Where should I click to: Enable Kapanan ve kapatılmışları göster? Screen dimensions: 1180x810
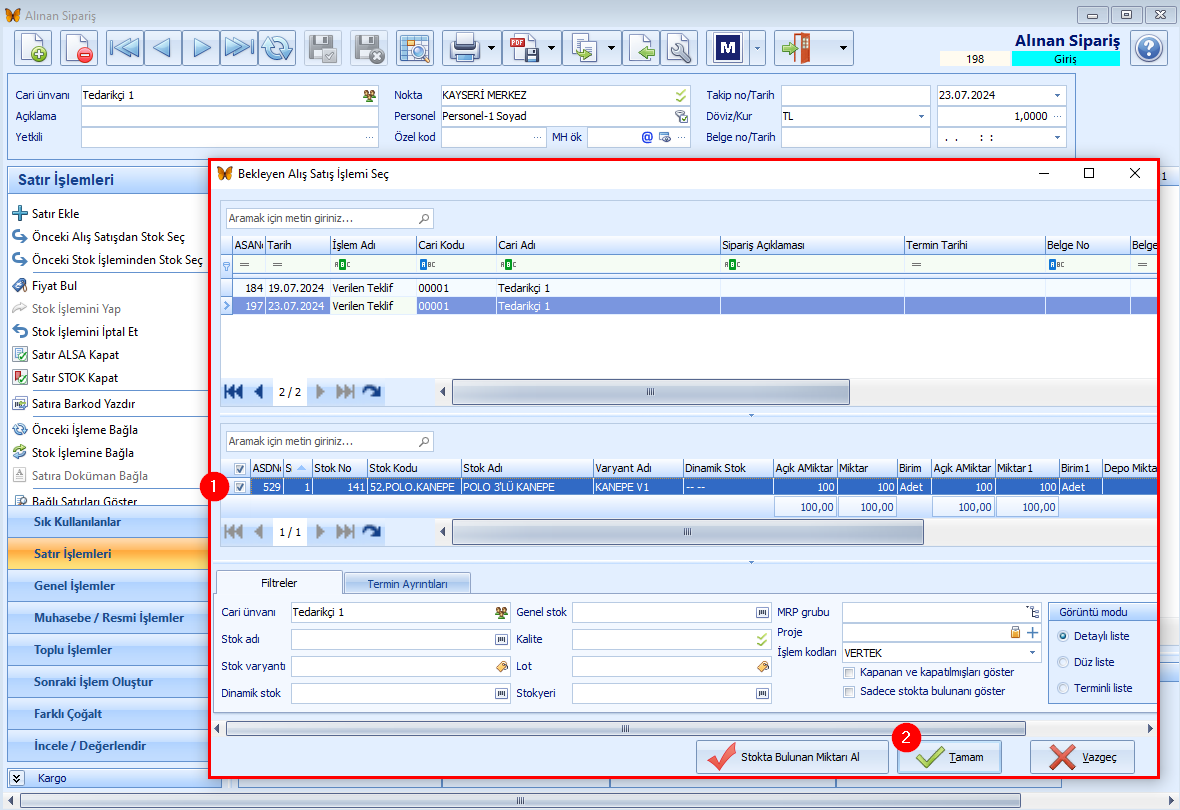850,672
